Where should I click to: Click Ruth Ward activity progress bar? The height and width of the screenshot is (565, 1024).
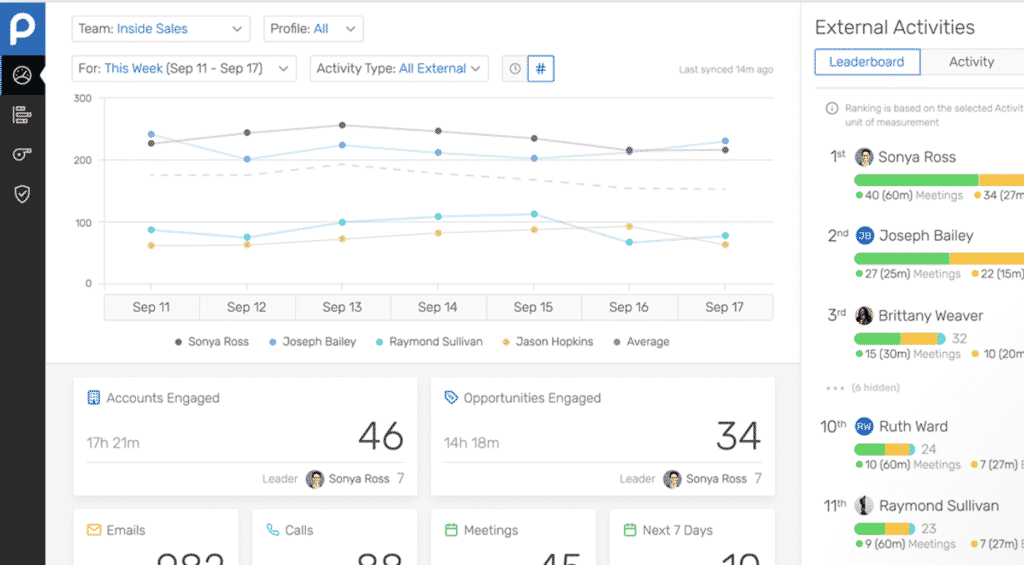pyautogui.click(x=885, y=449)
